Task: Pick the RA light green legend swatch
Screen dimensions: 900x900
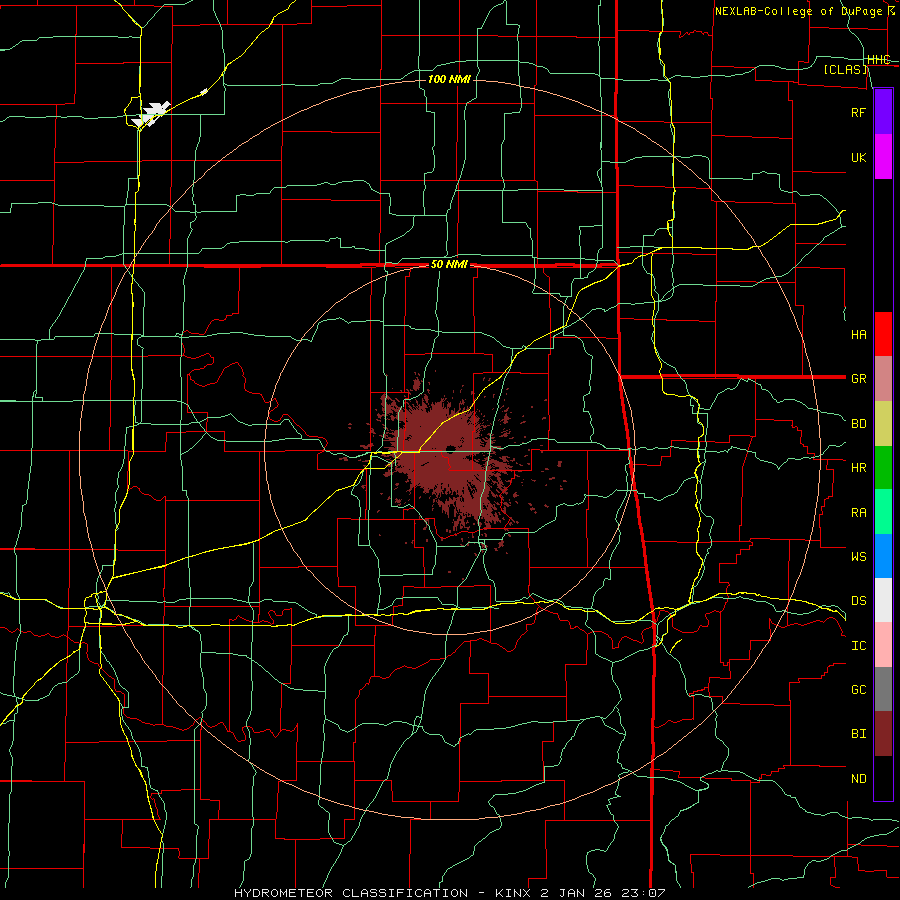Action: pos(883,512)
